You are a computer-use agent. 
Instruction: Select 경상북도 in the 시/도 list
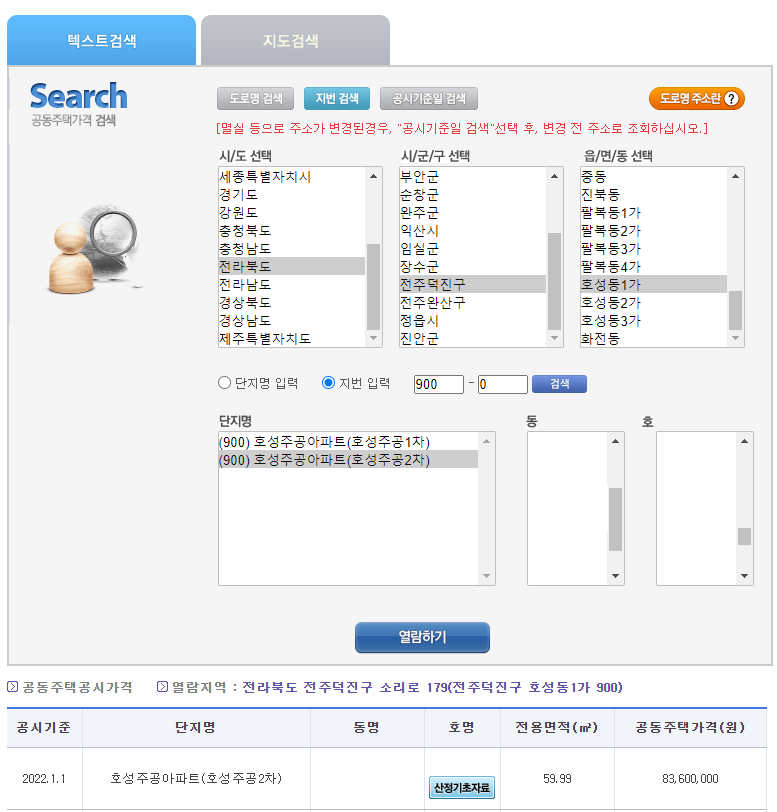point(292,302)
